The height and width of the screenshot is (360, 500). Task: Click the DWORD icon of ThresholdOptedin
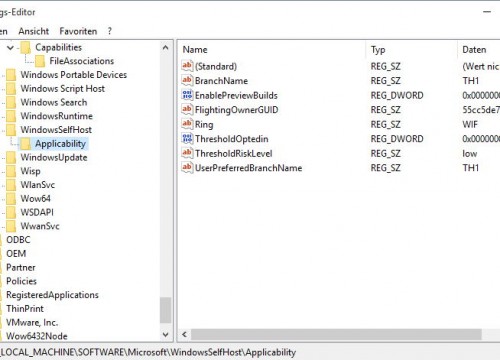[x=187, y=138]
